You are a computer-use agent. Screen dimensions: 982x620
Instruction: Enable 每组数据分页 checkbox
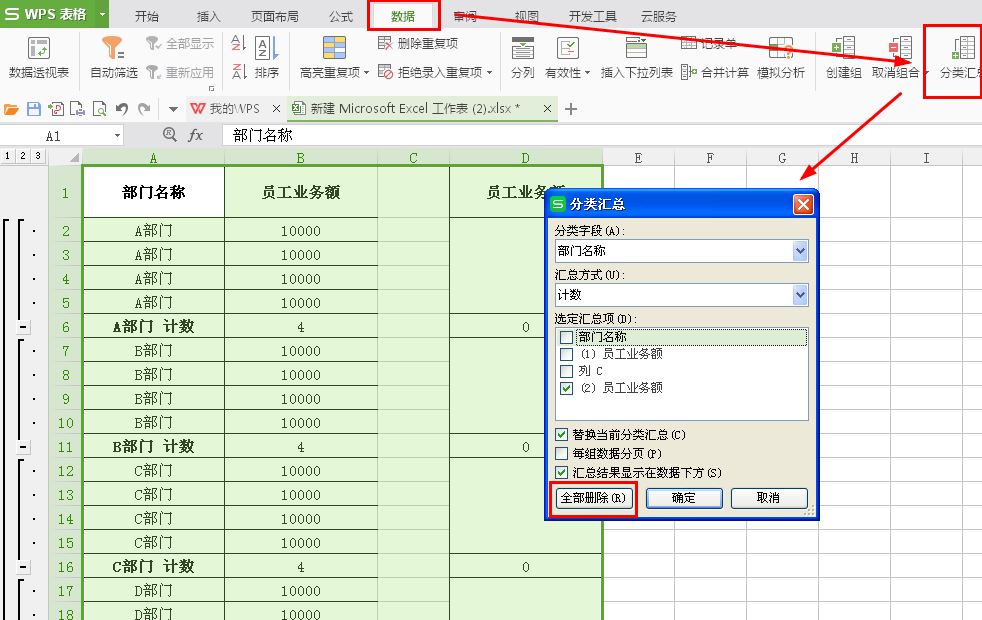pyautogui.click(x=562, y=453)
